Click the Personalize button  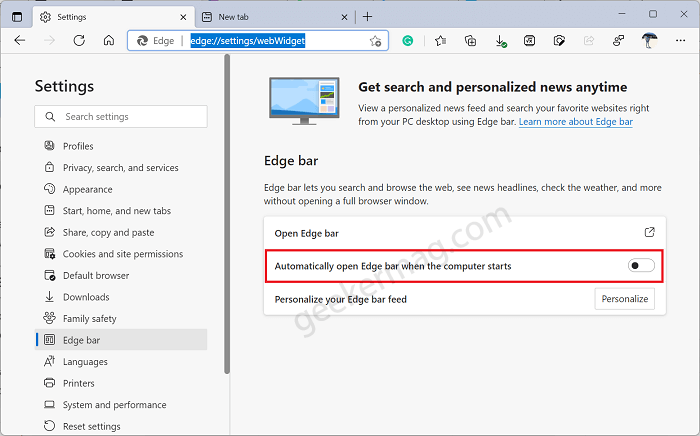tap(625, 299)
